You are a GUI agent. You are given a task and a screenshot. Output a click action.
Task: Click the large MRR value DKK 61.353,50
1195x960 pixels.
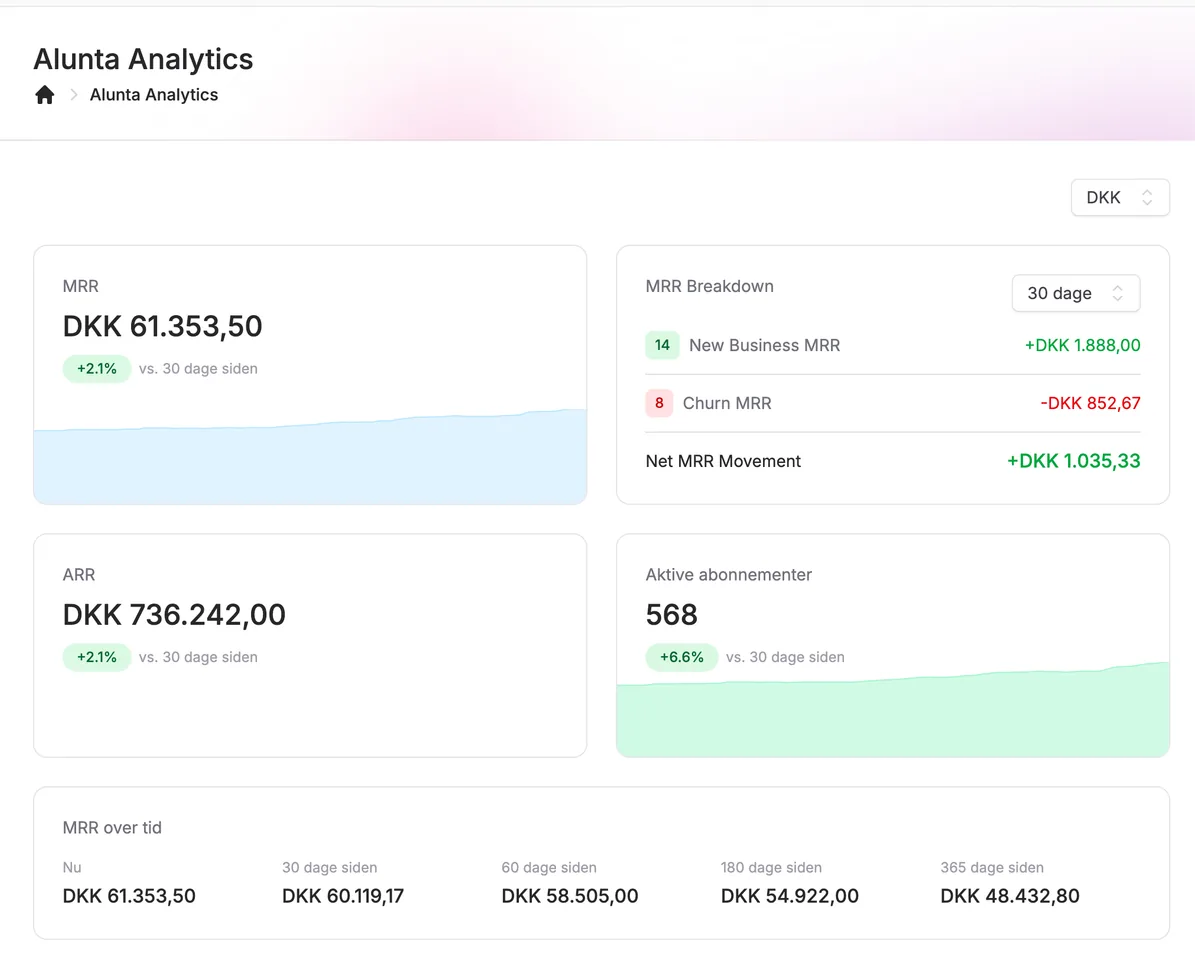[162, 326]
